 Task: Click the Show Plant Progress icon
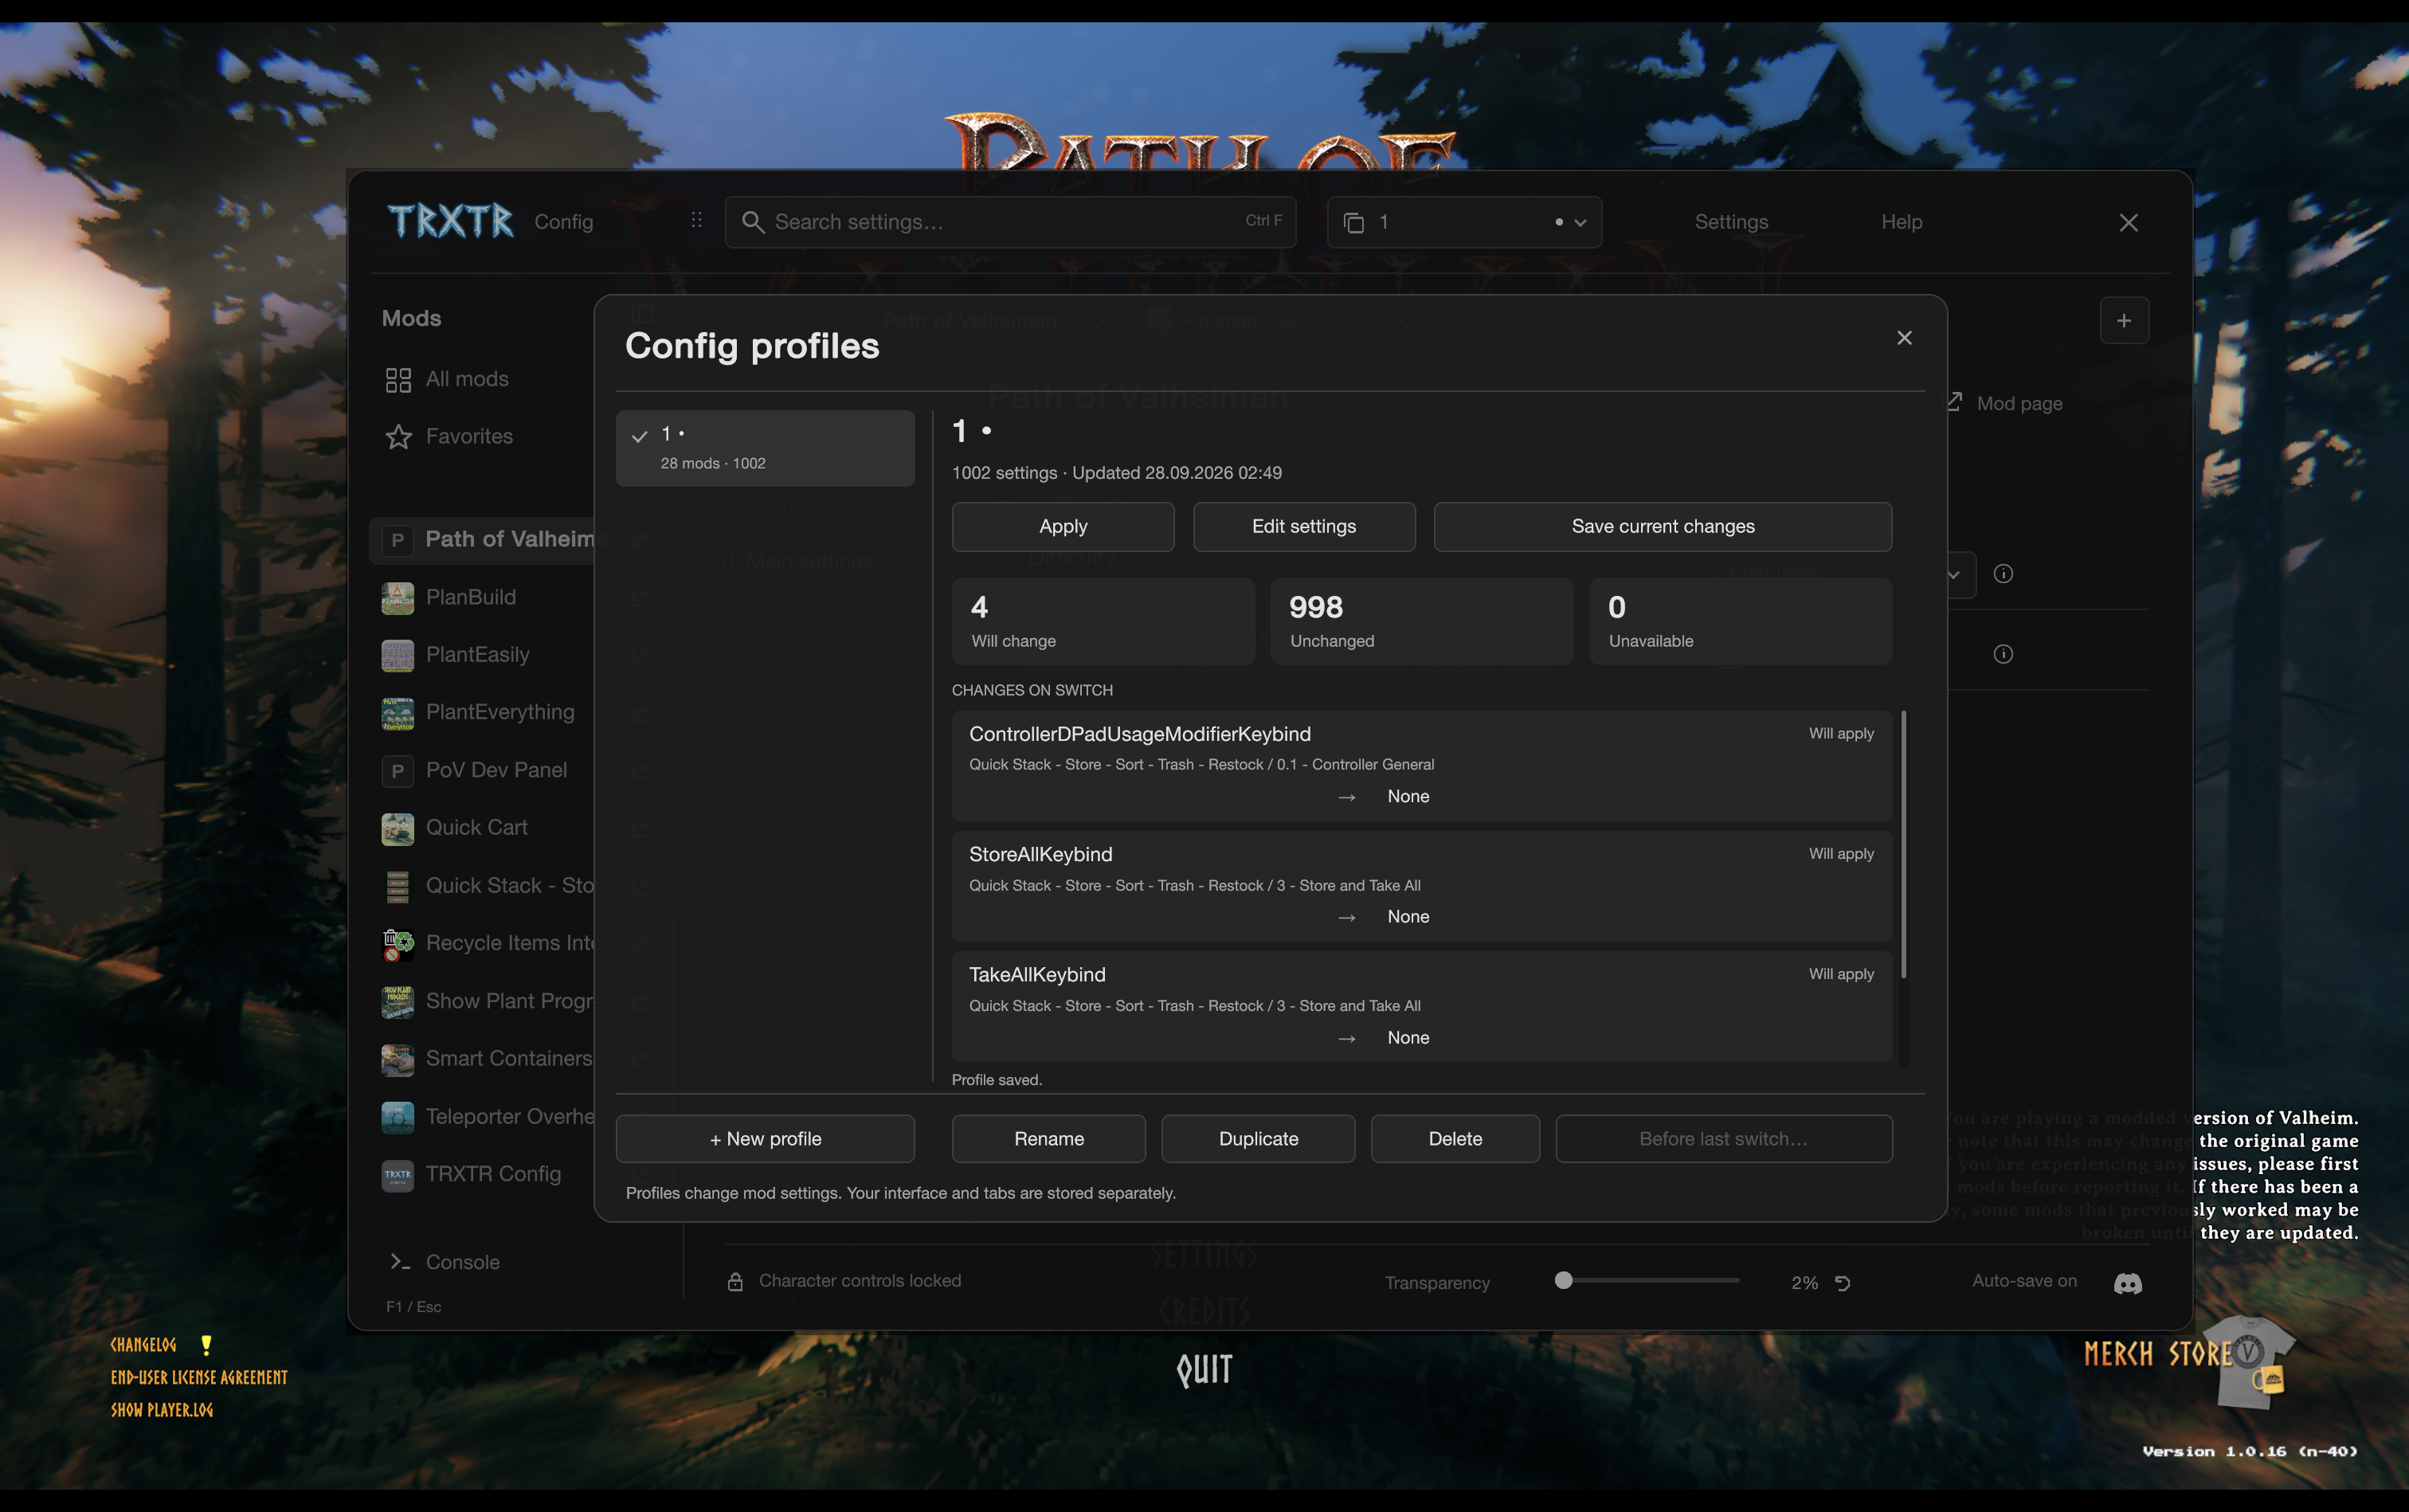click(x=398, y=1002)
